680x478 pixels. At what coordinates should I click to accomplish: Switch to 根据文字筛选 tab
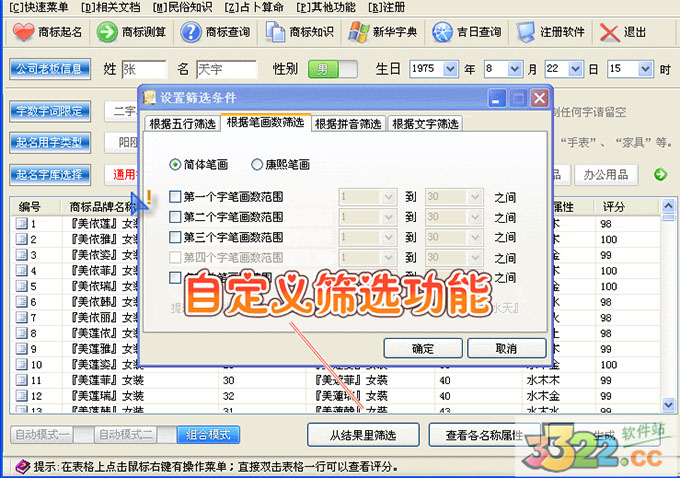[x=425, y=124]
